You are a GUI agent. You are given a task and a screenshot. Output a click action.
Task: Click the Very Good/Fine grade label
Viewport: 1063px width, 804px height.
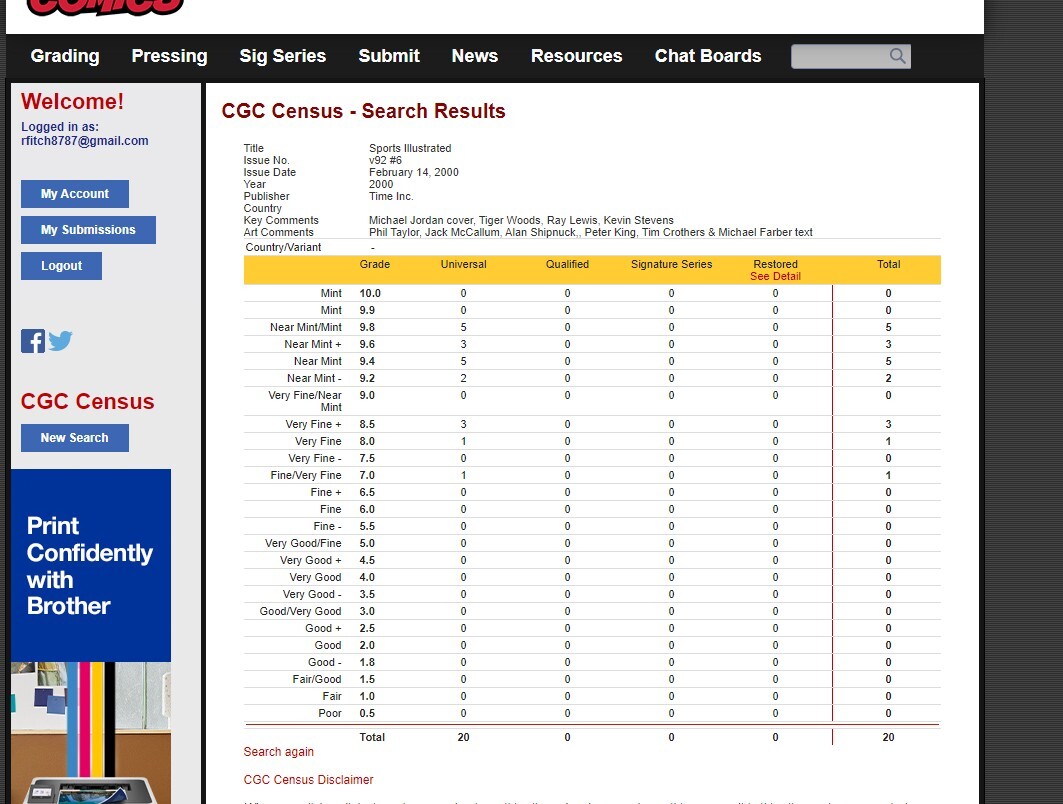click(303, 543)
